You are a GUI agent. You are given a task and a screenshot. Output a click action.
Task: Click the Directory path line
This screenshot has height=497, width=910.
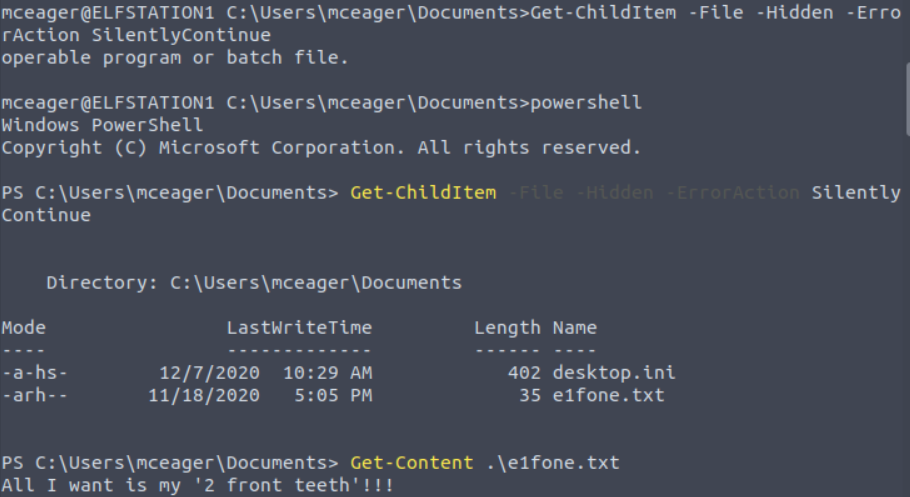(254, 283)
